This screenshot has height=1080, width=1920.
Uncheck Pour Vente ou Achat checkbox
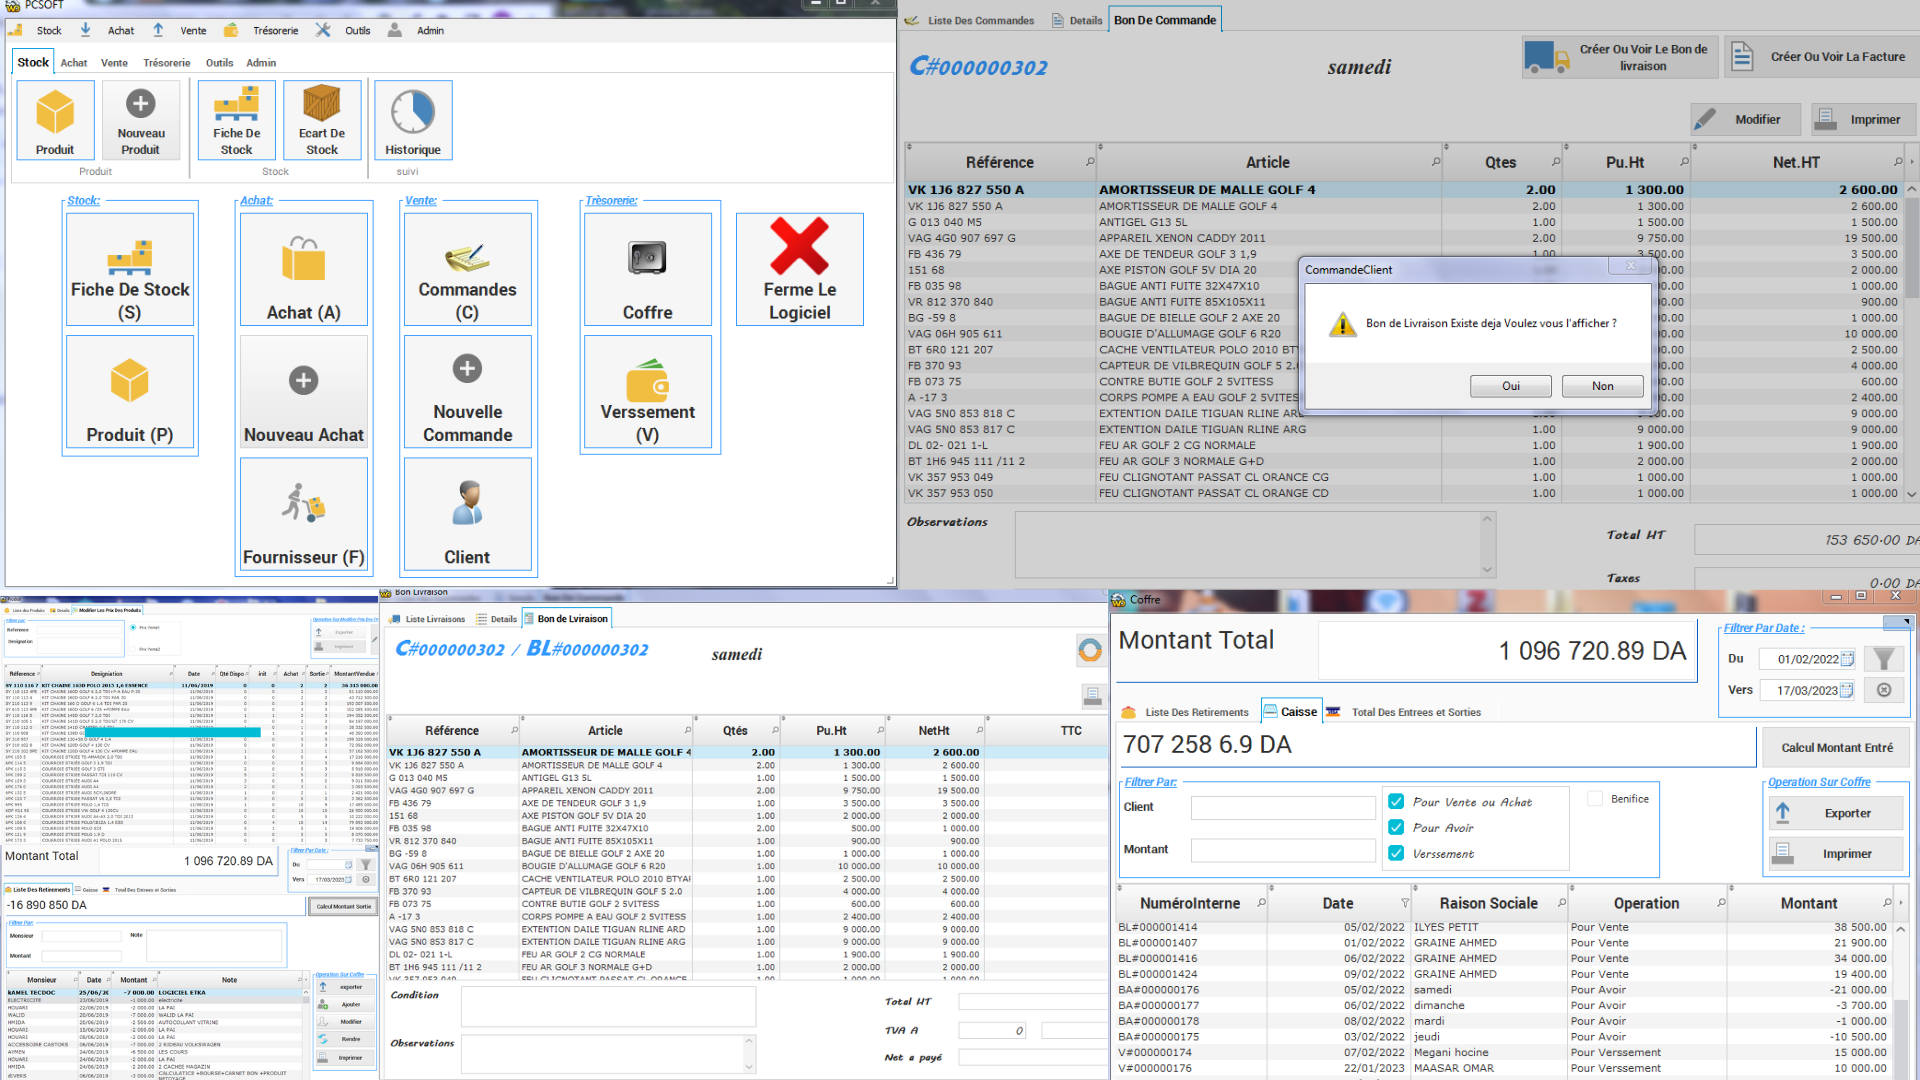click(x=1396, y=802)
